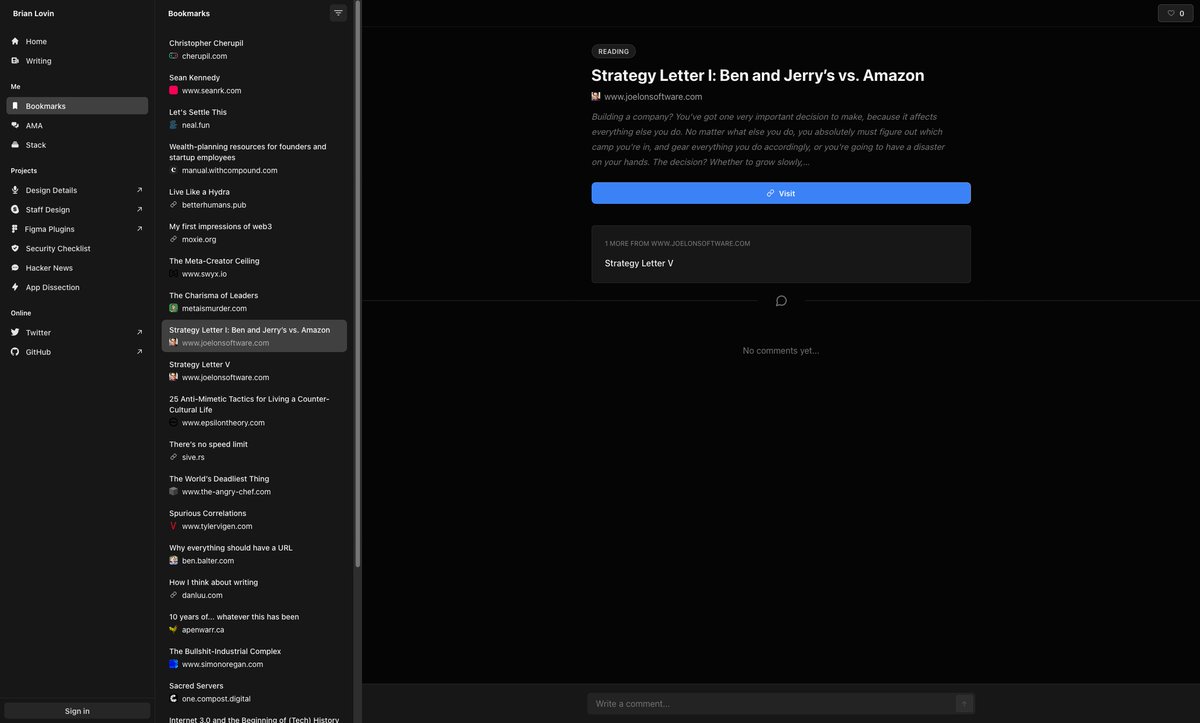Click external arrow next to Figma Plugins
1200x723 pixels.
tap(139, 229)
